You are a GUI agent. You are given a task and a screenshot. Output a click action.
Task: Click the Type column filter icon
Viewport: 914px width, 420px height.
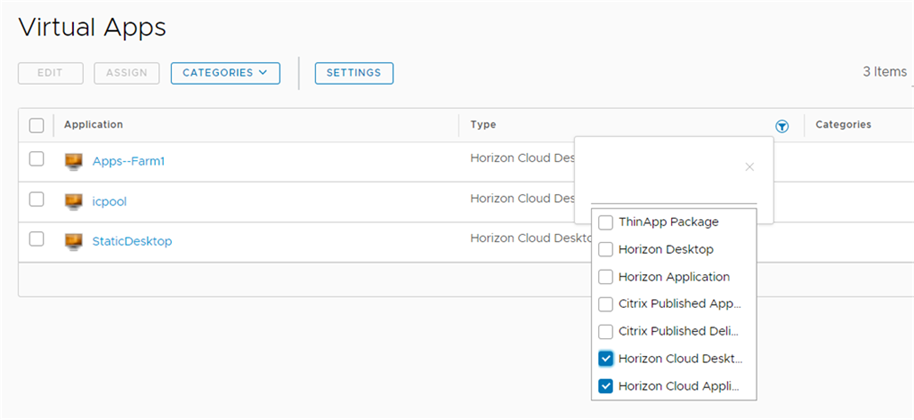tap(782, 126)
